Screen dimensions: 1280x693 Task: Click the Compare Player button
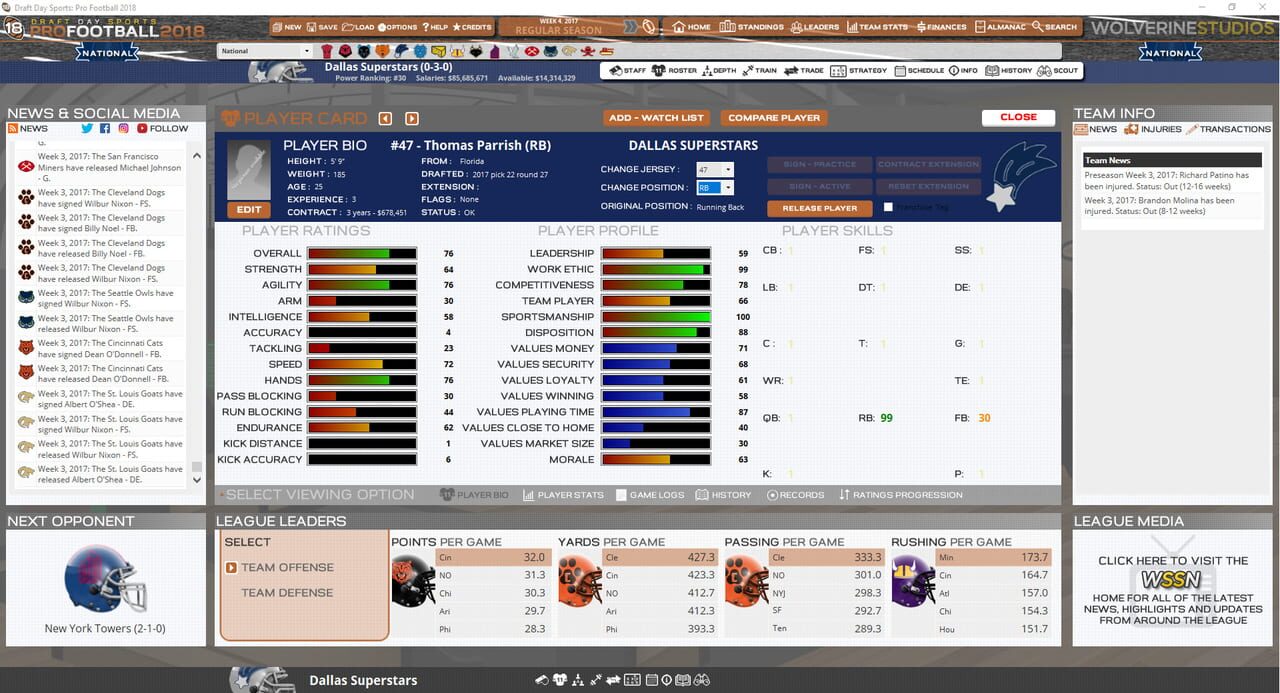pos(773,117)
